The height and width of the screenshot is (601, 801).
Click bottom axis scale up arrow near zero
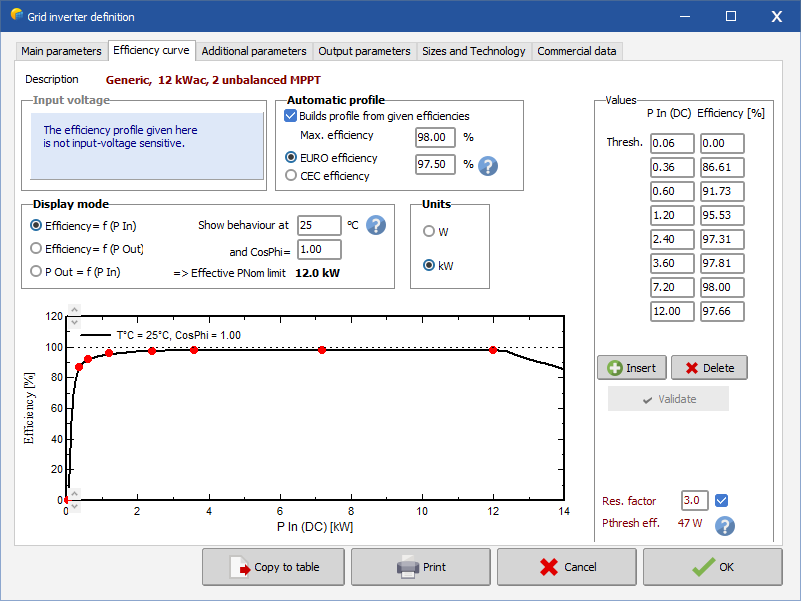(75, 493)
